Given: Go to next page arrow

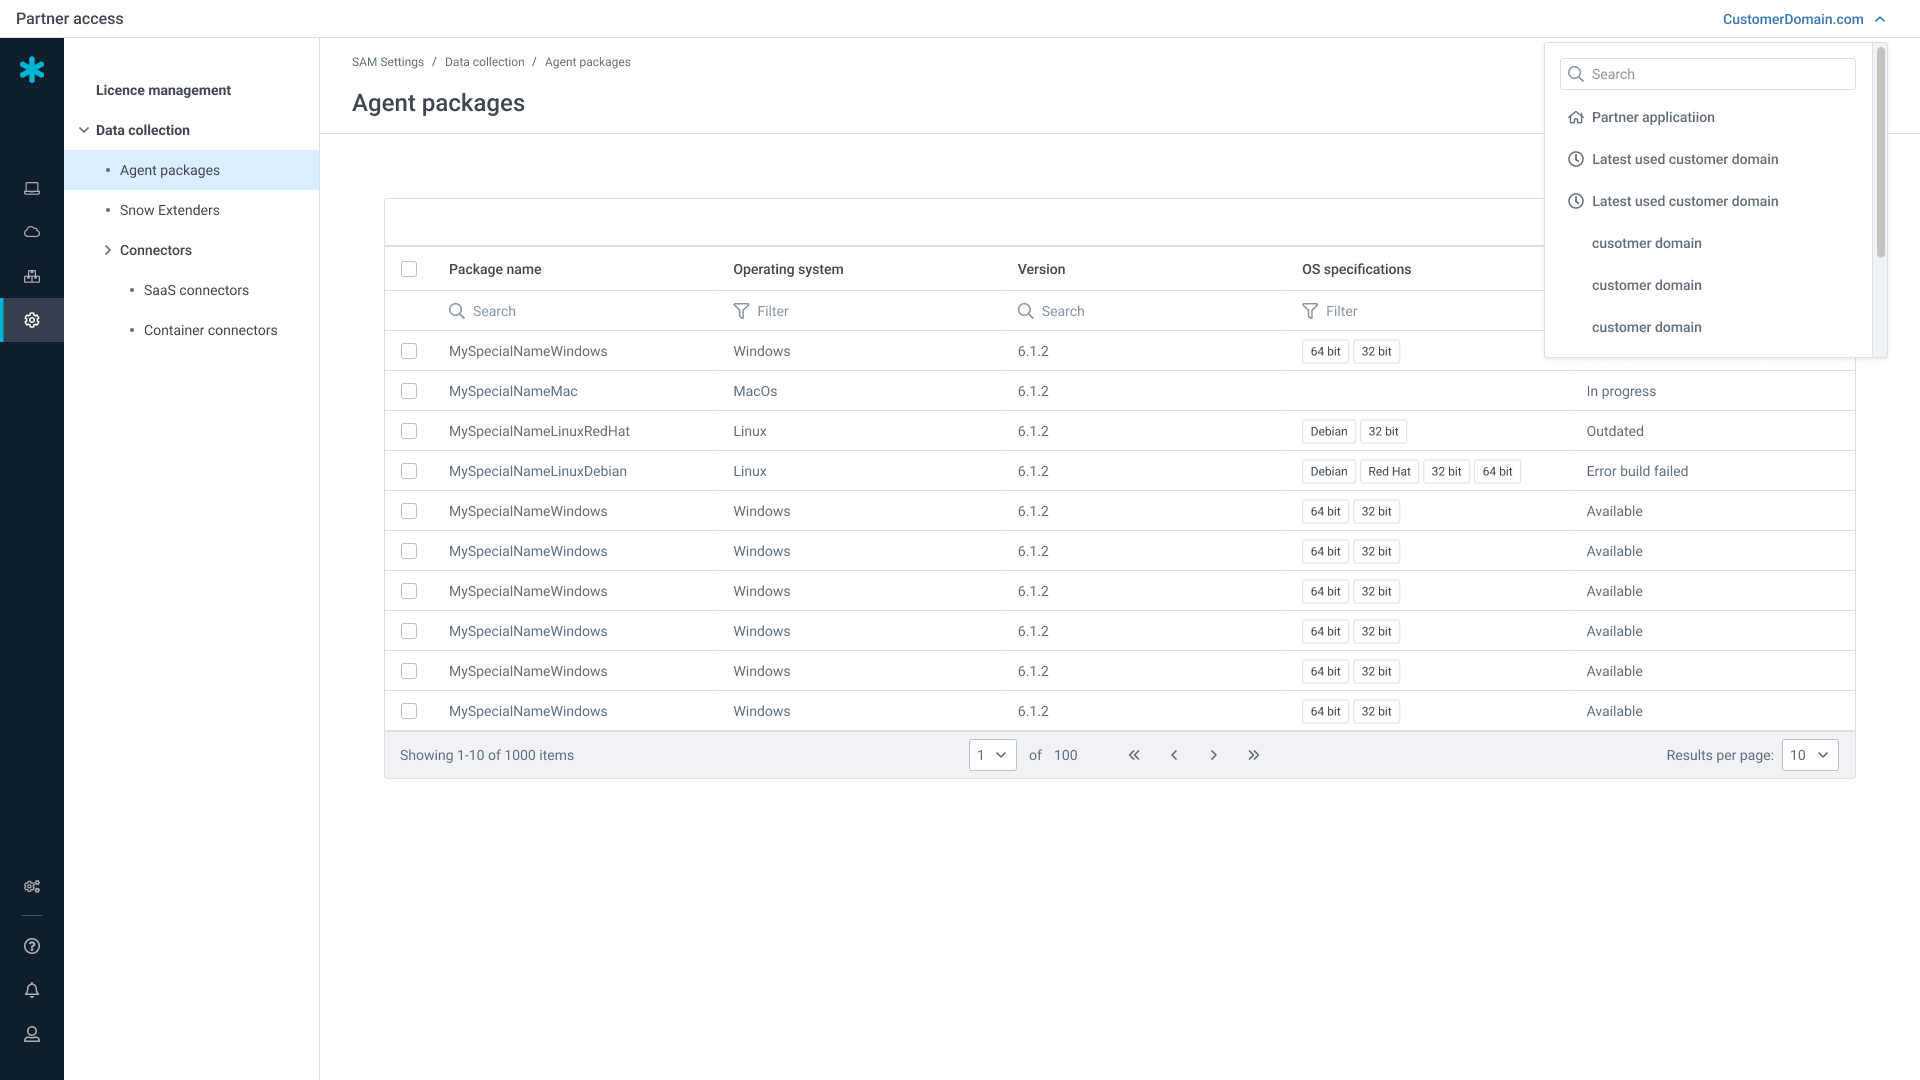Looking at the screenshot, I should click(1214, 755).
